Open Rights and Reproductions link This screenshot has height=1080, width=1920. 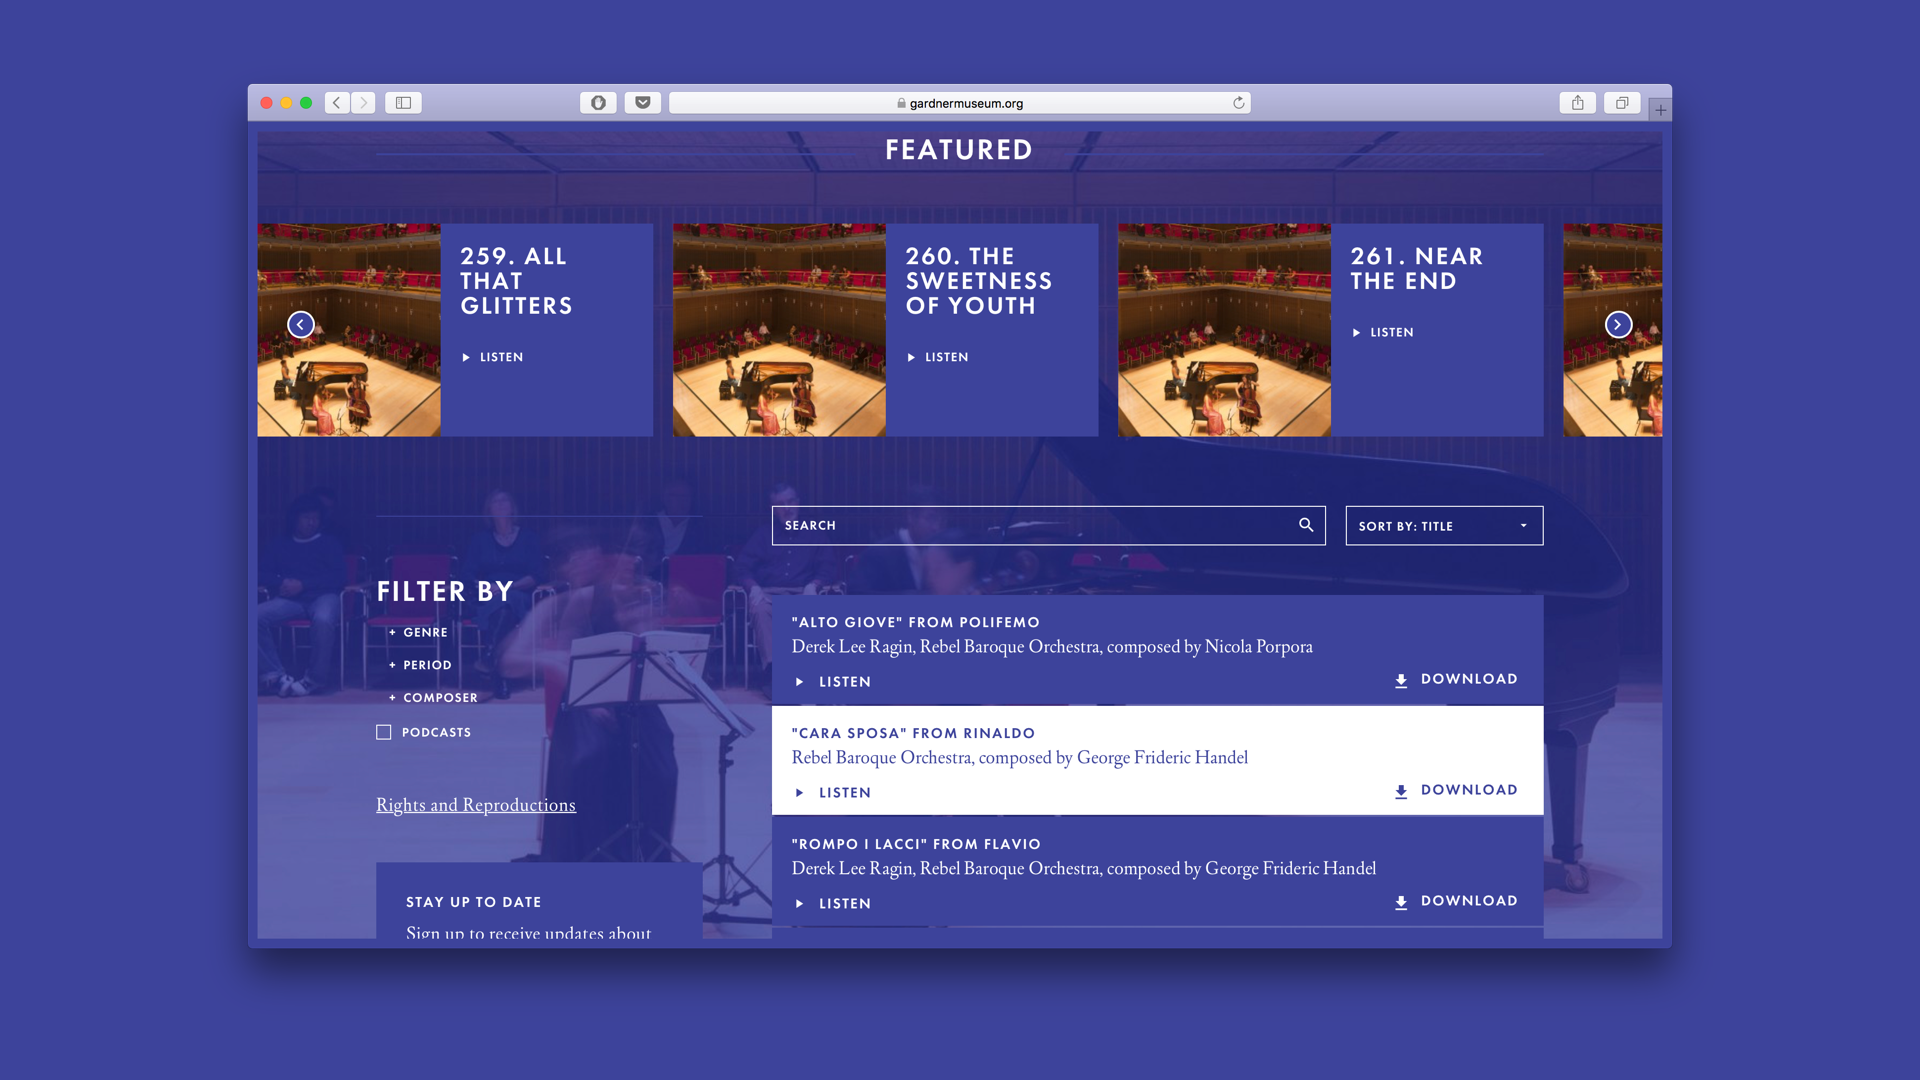pyautogui.click(x=476, y=805)
